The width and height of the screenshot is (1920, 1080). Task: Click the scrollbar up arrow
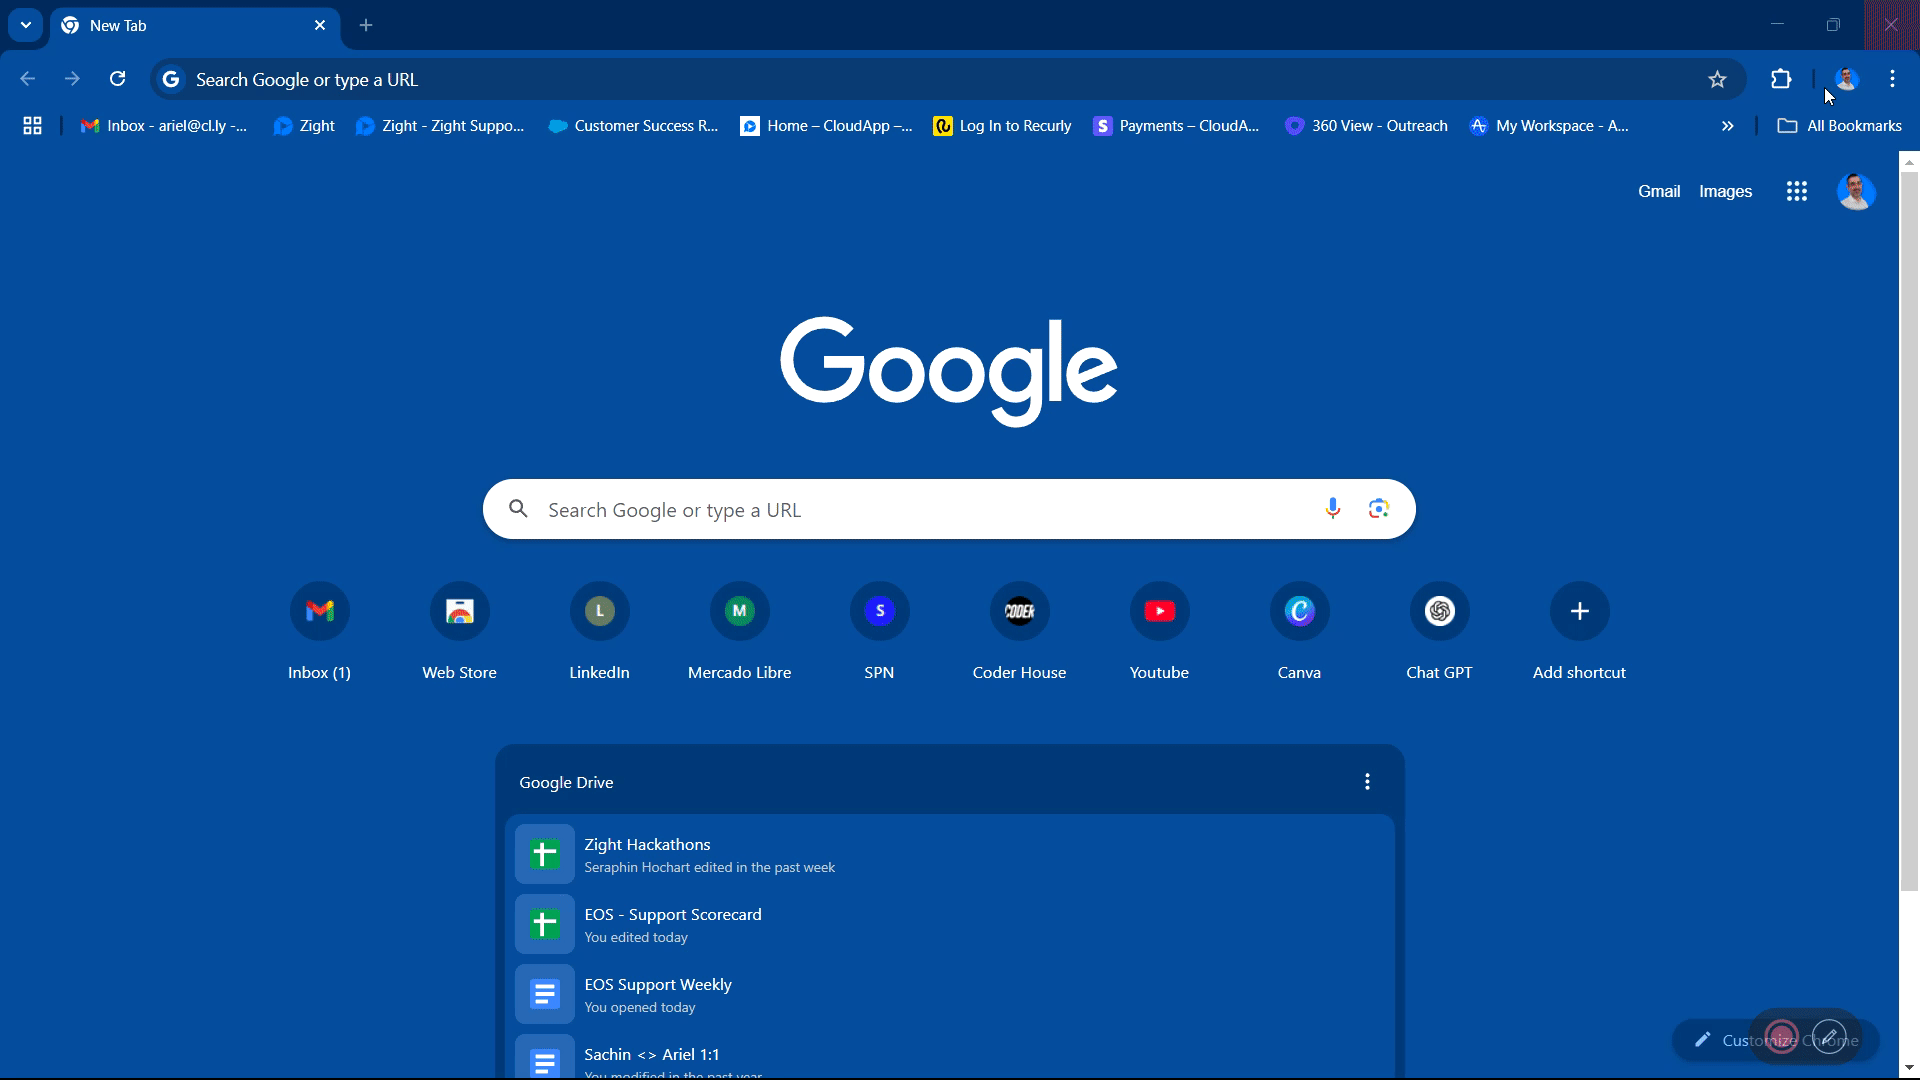pos(1909,161)
